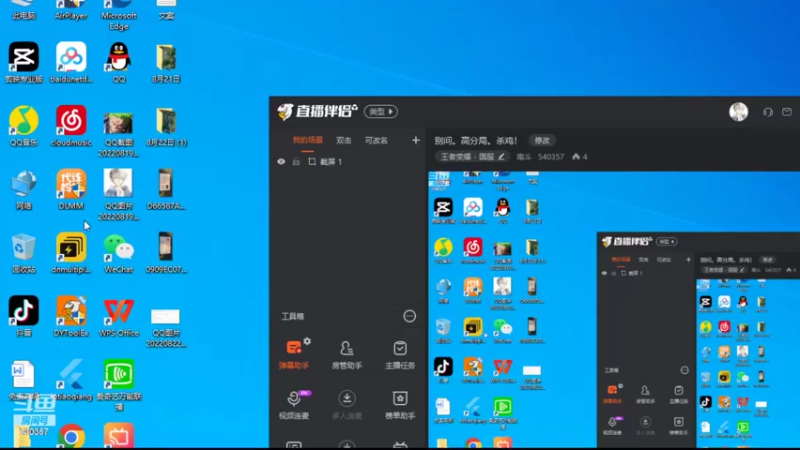Open the 0909EC07... image file
800x450 pixels.
click(x=166, y=253)
